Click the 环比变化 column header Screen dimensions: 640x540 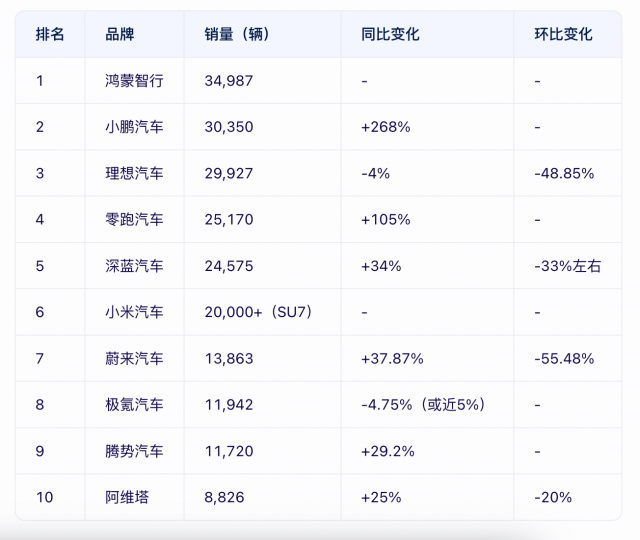pos(563,34)
